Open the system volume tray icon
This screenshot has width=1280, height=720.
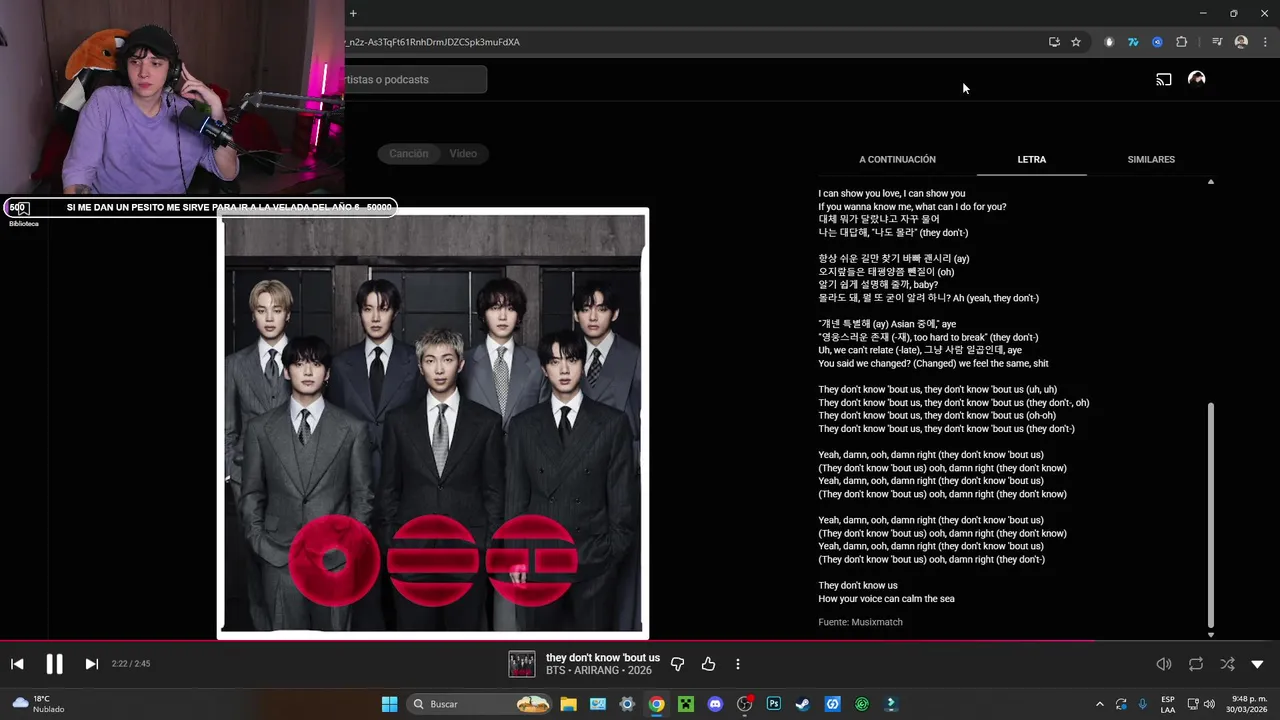pyautogui.click(x=1209, y=704)
